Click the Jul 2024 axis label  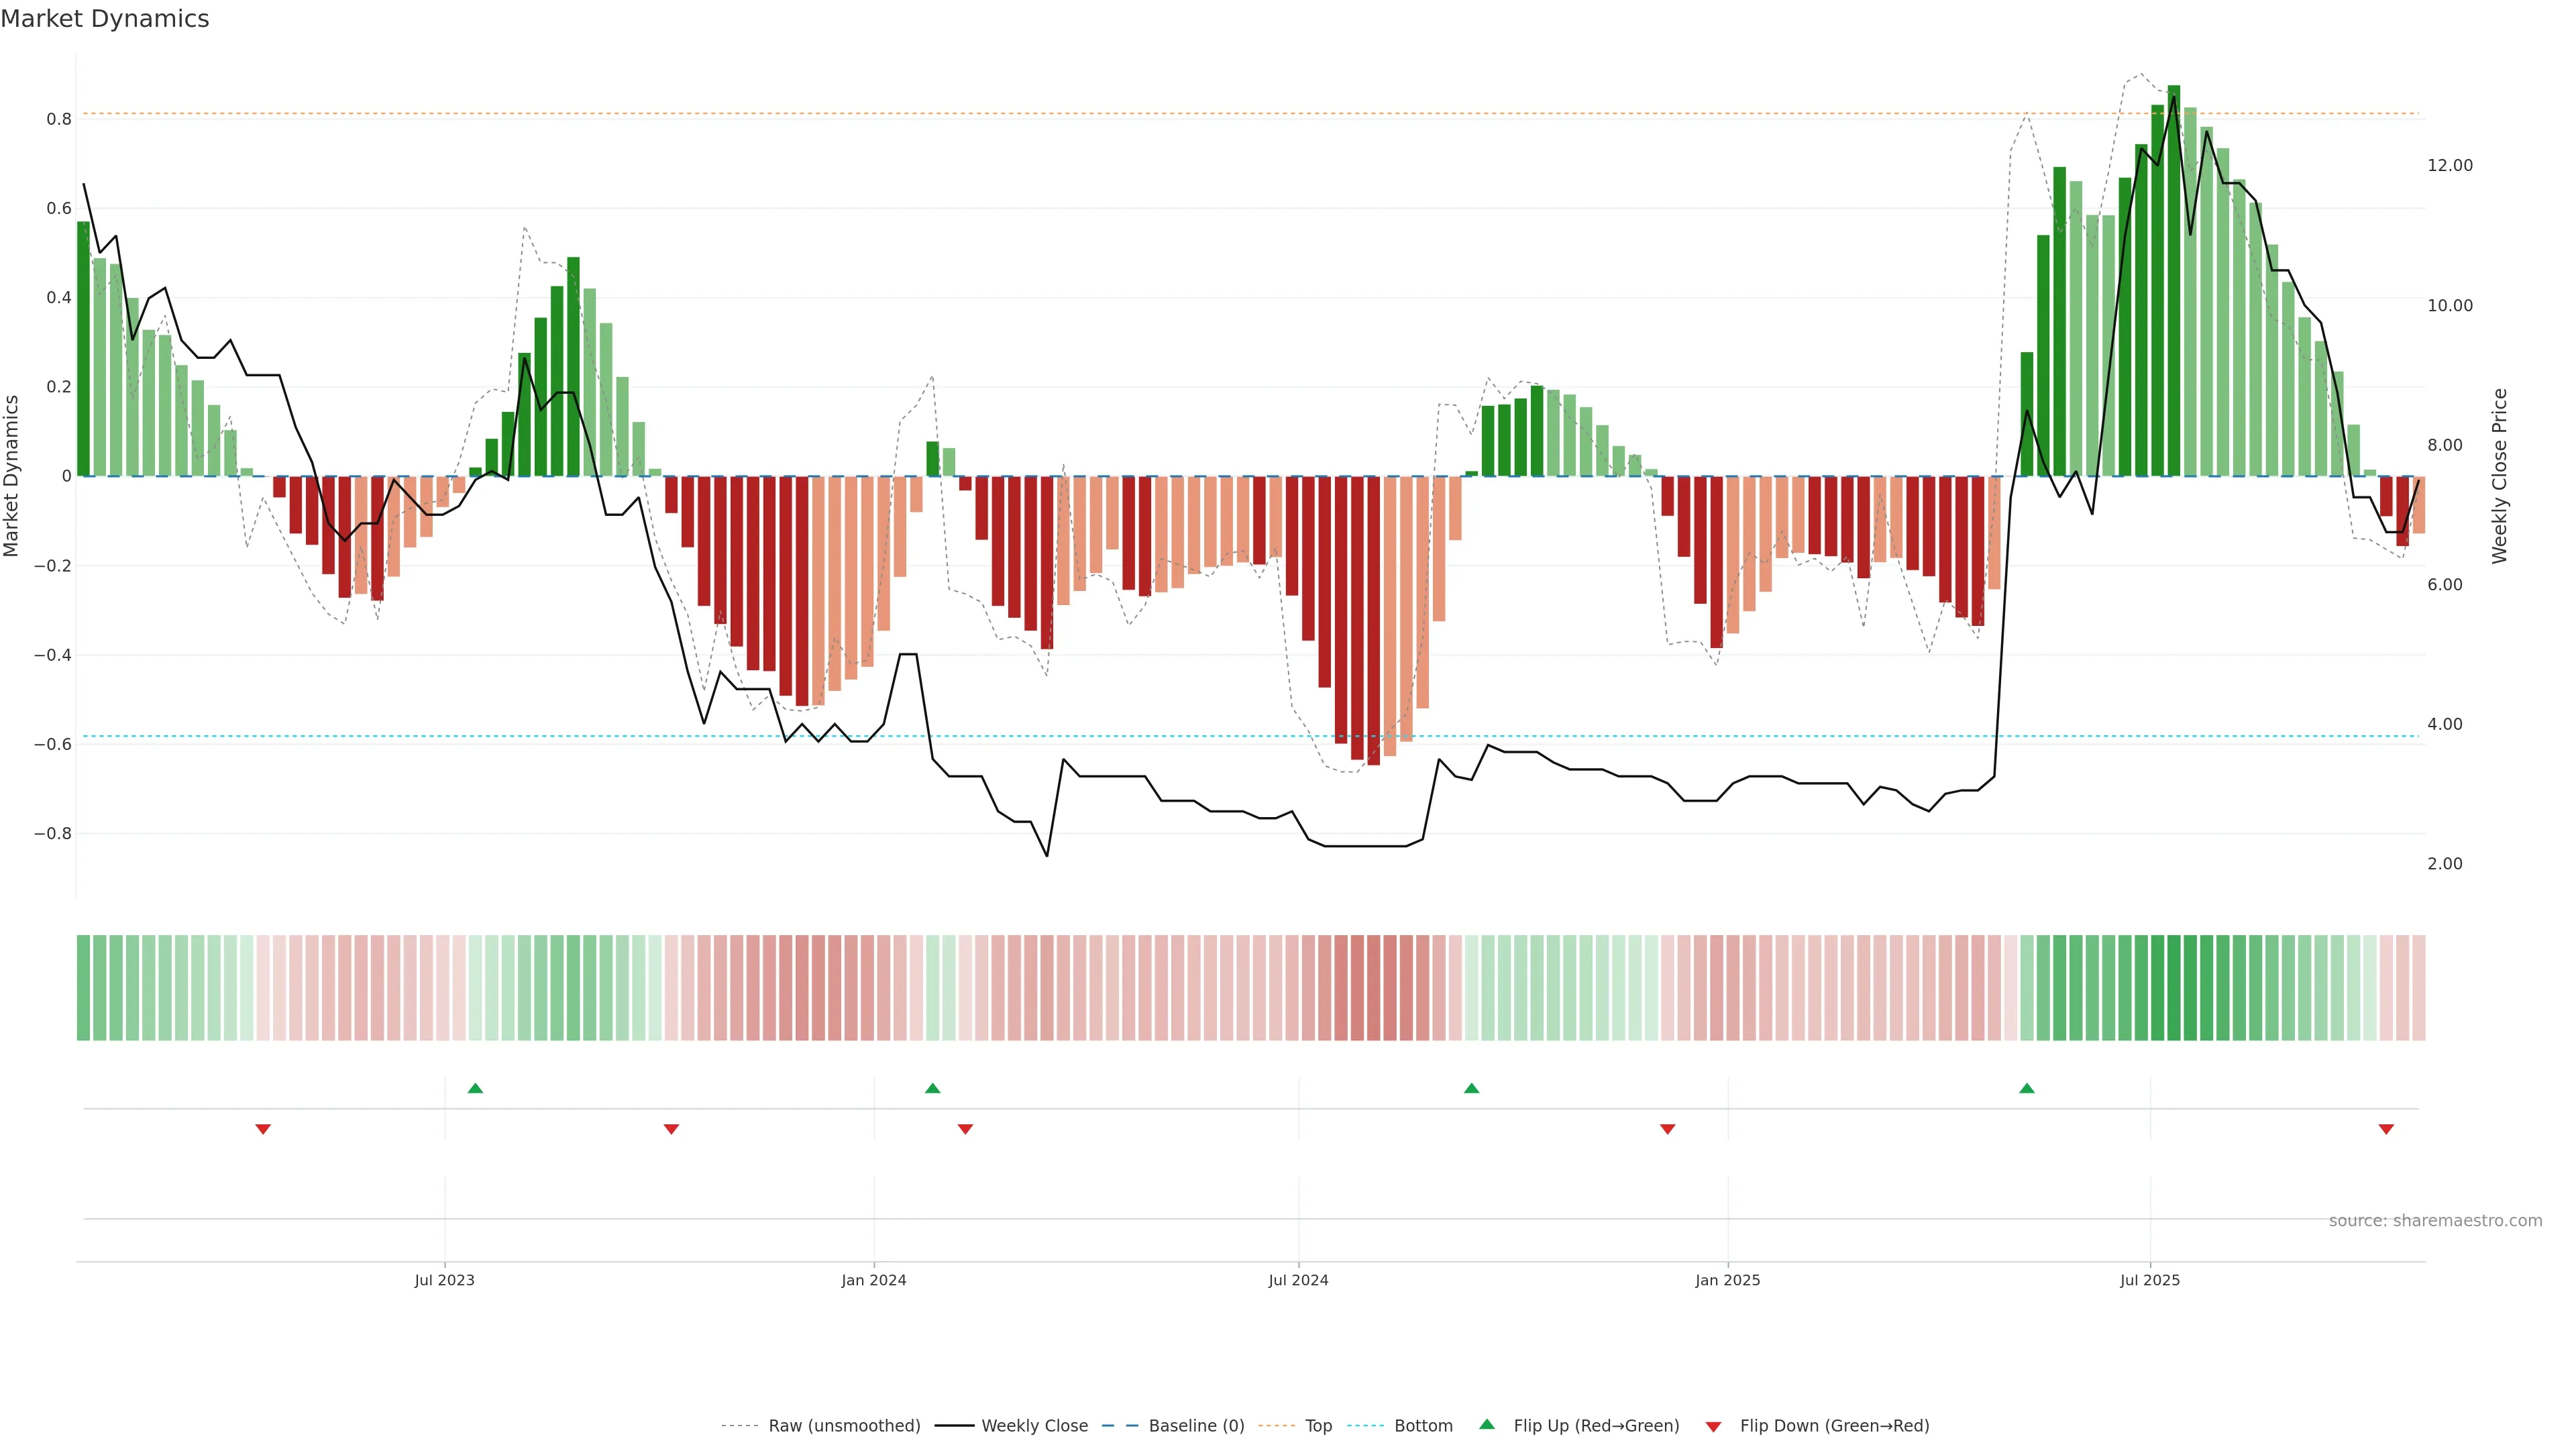(x=1298, y=1280)
